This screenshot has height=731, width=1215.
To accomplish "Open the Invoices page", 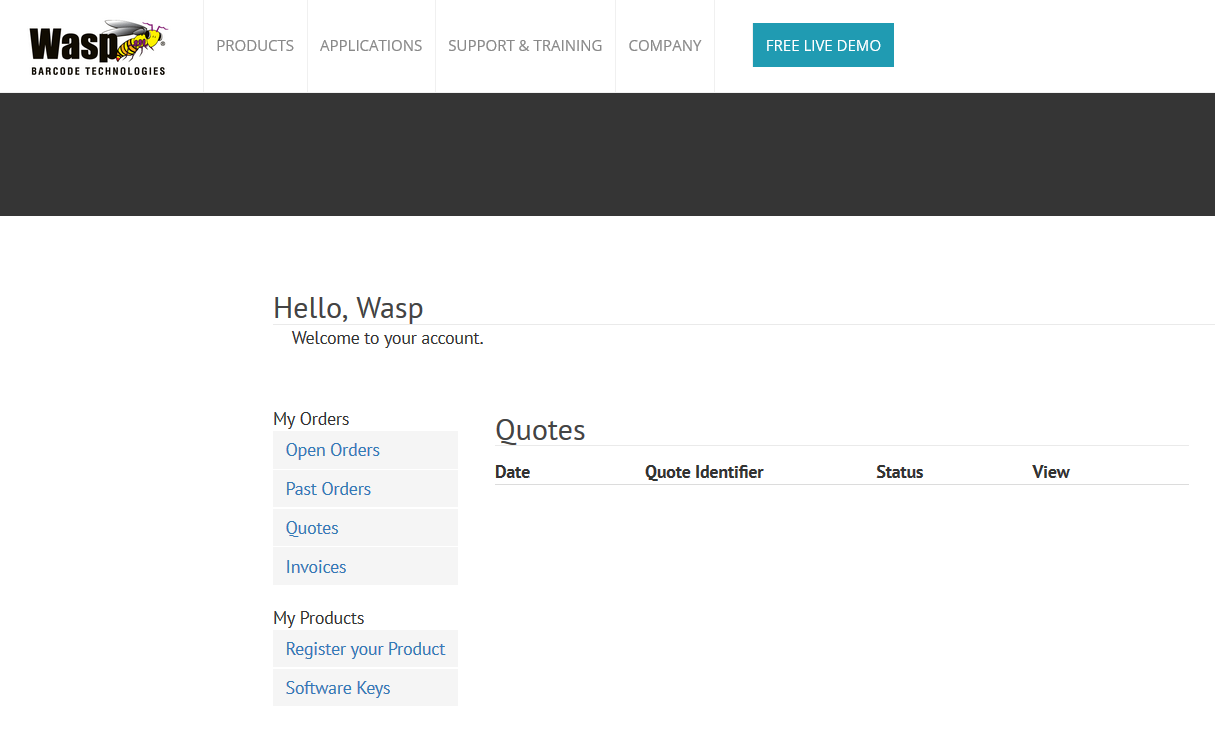I will [365, 567].
